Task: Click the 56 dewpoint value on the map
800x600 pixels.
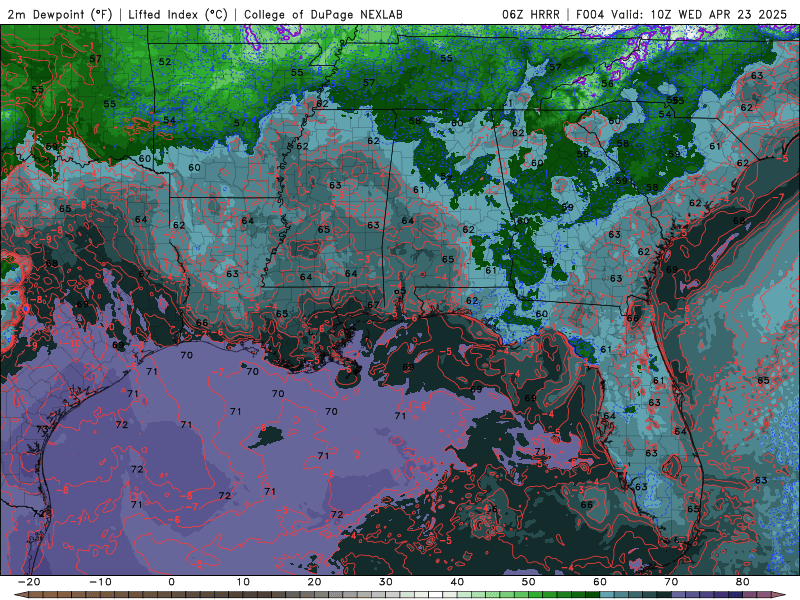Action: [607, 83]
